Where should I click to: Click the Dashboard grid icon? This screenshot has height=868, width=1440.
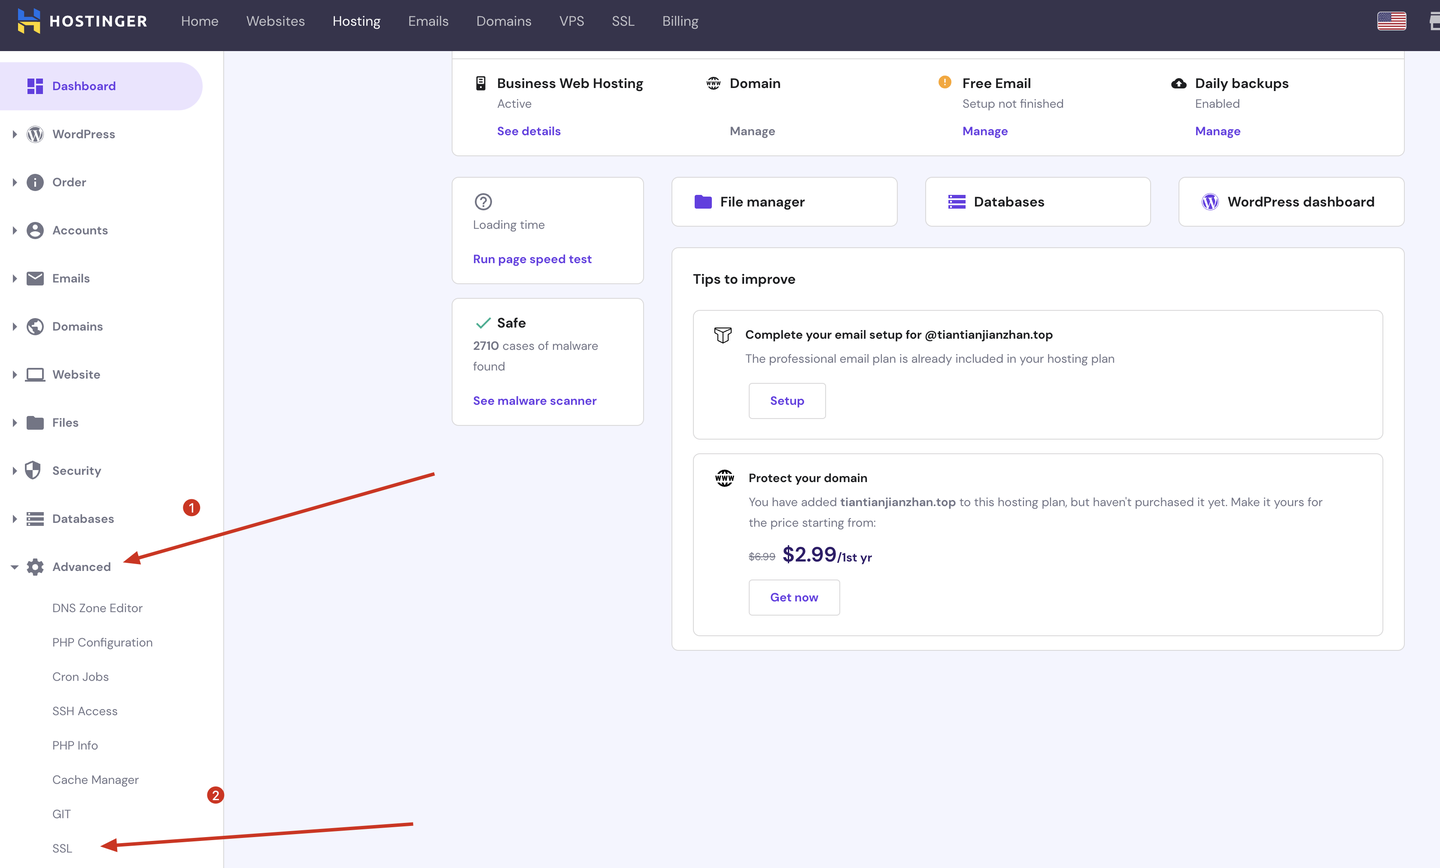(x=35, y=86)
